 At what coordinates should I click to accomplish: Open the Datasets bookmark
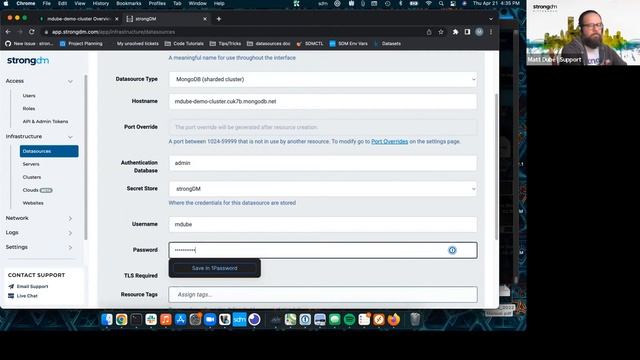(x=387, y=44)
